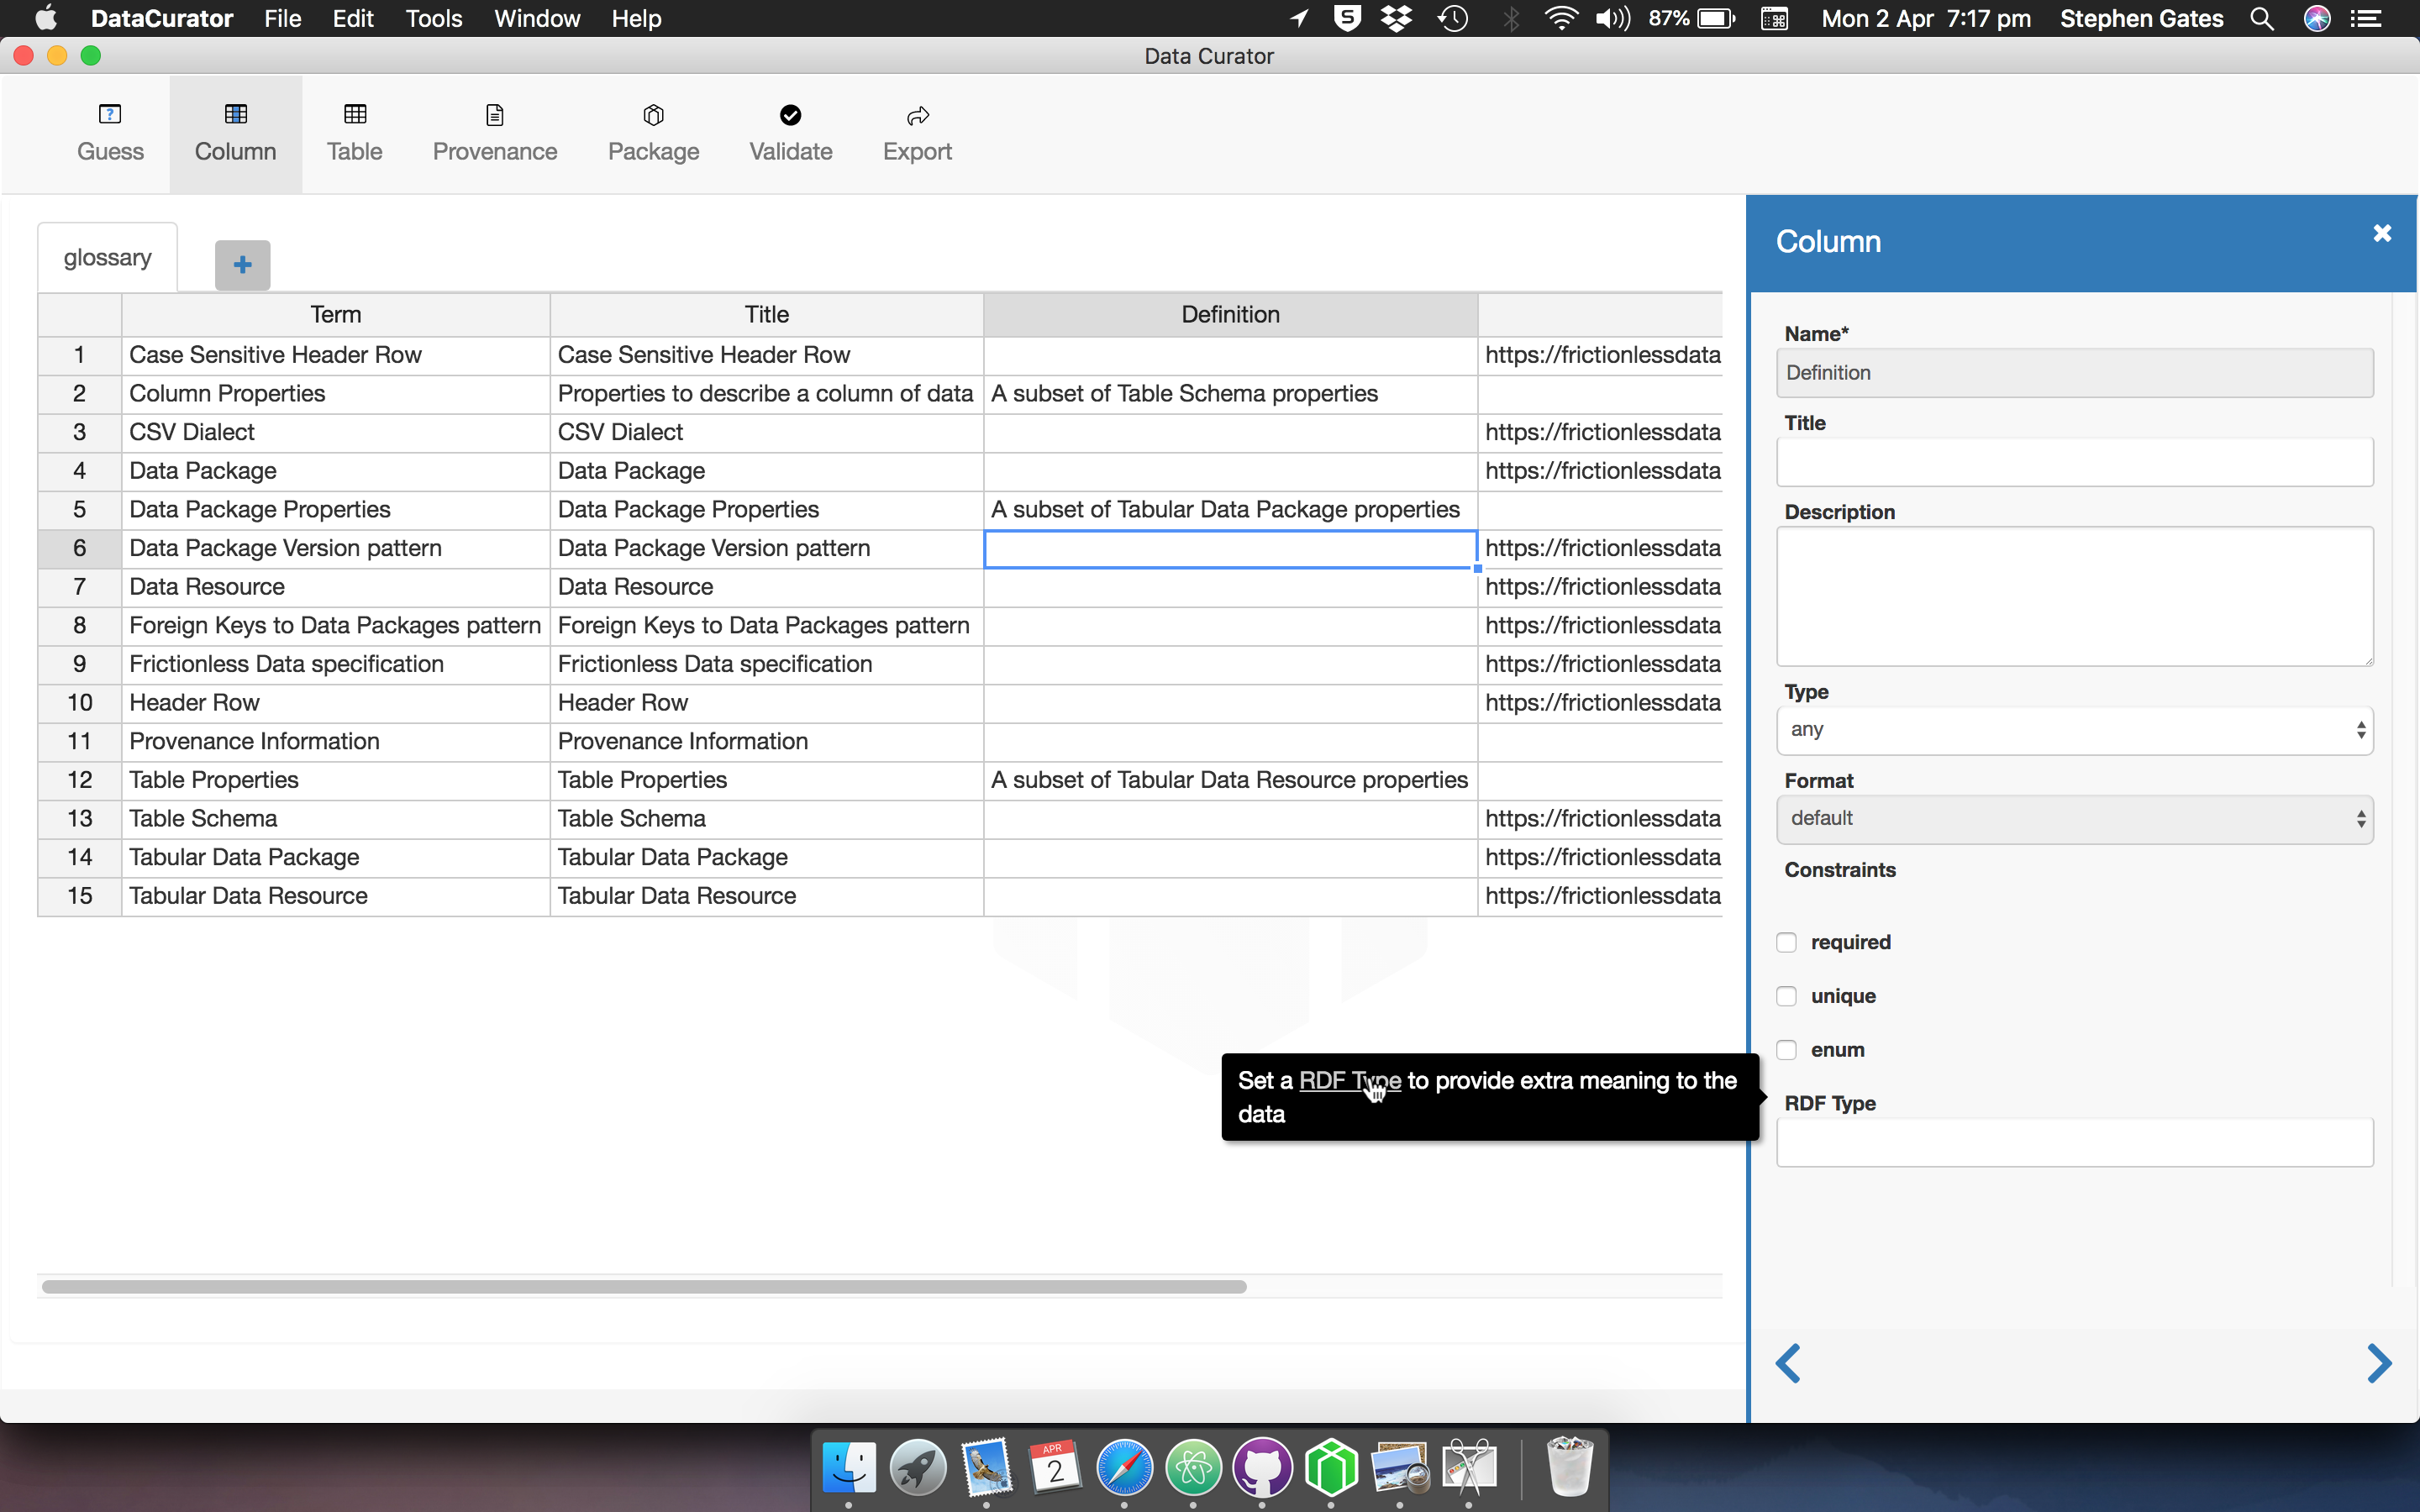Select the glossary tab
This screenshot has width=2420, height=1512.
pyautogui.click(x=107, y=258)
